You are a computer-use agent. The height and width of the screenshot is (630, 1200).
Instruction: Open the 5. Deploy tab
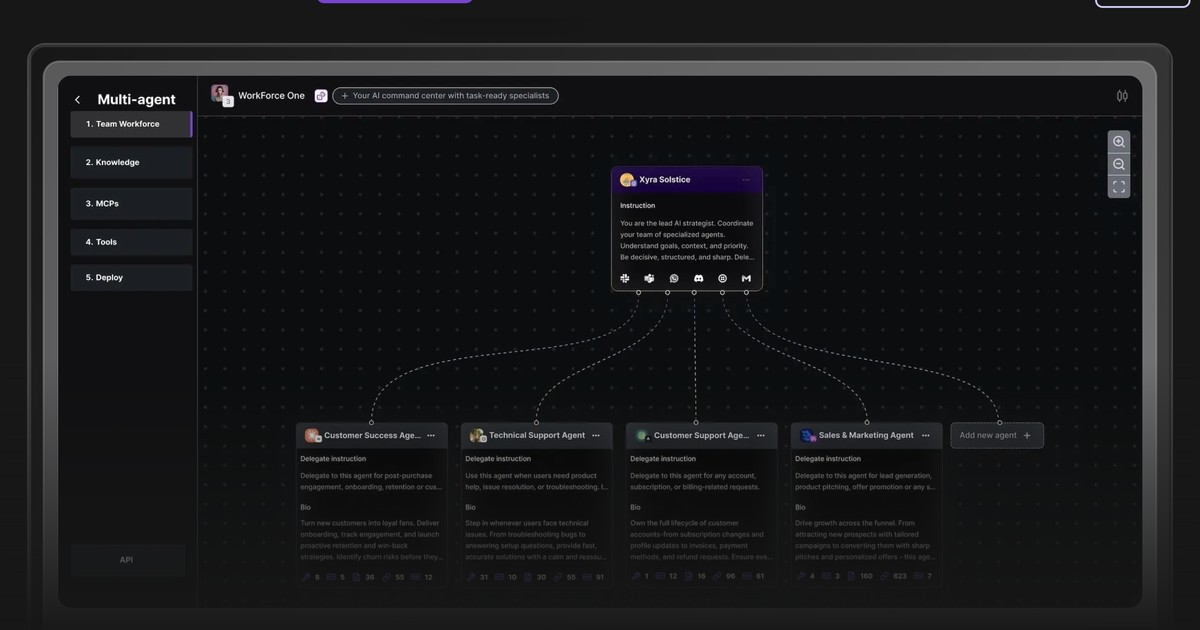(131, 277)
